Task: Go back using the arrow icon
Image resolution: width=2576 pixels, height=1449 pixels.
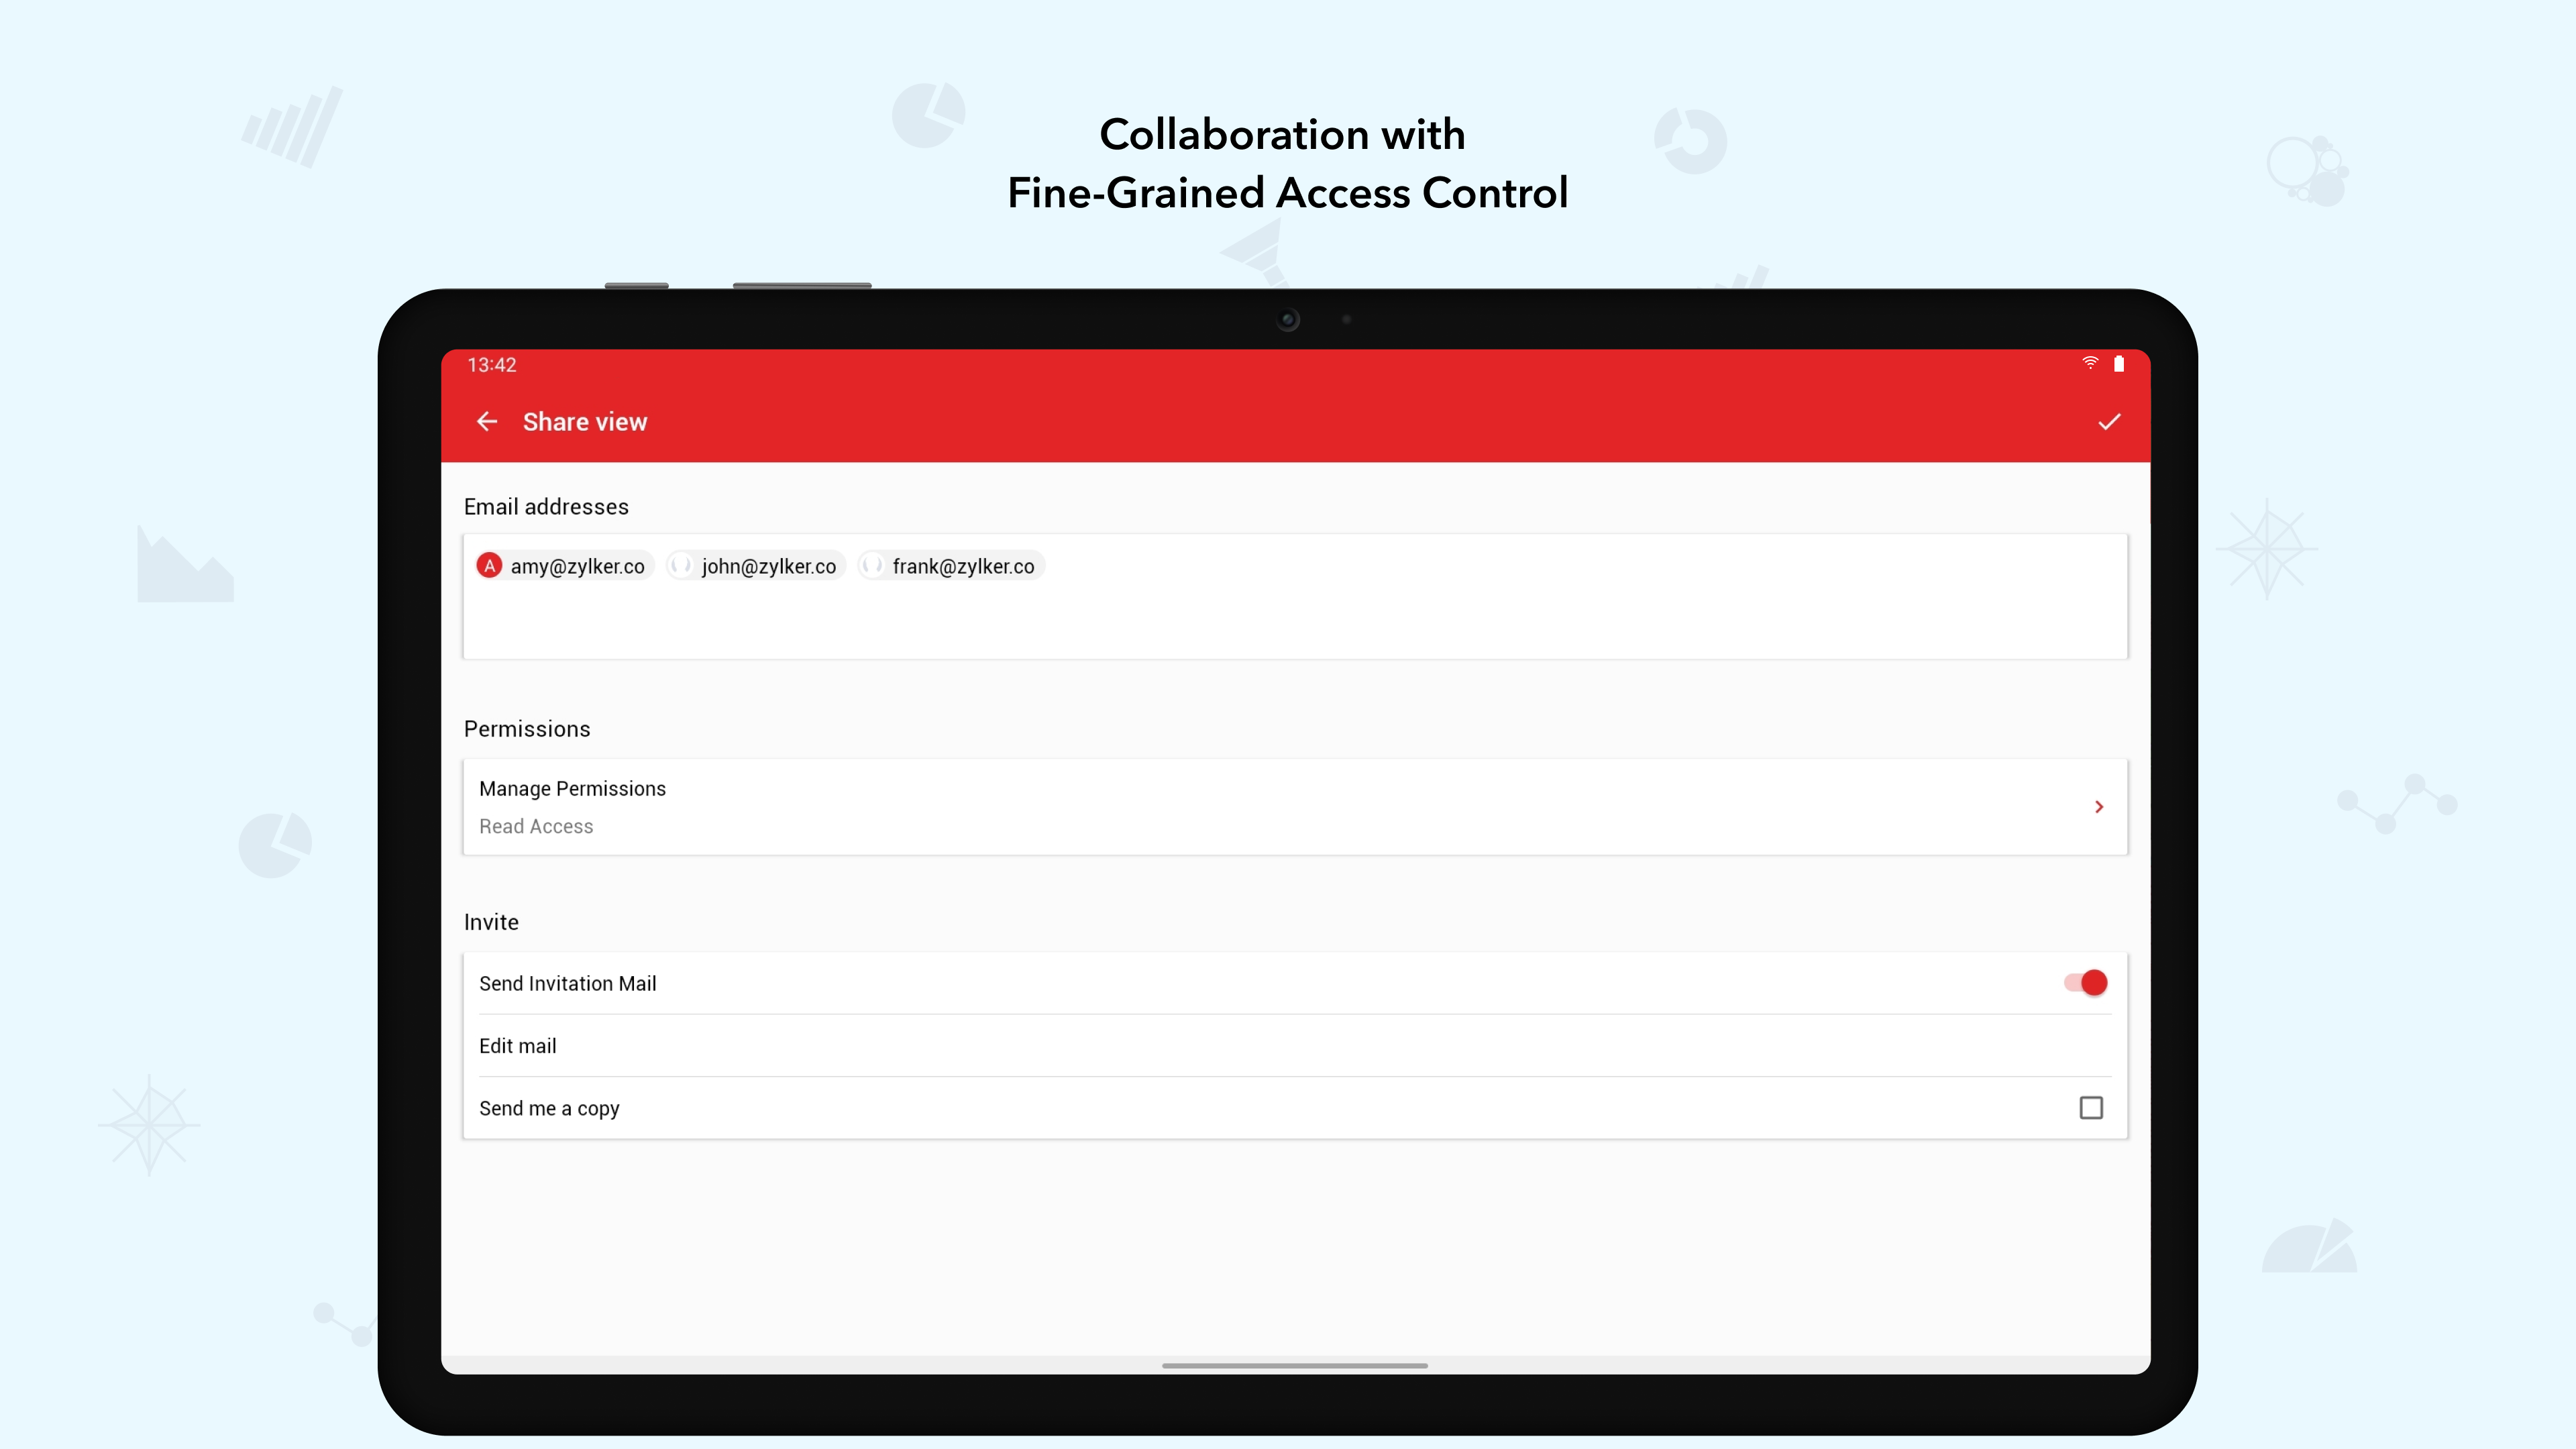Action: coord(487,422)
